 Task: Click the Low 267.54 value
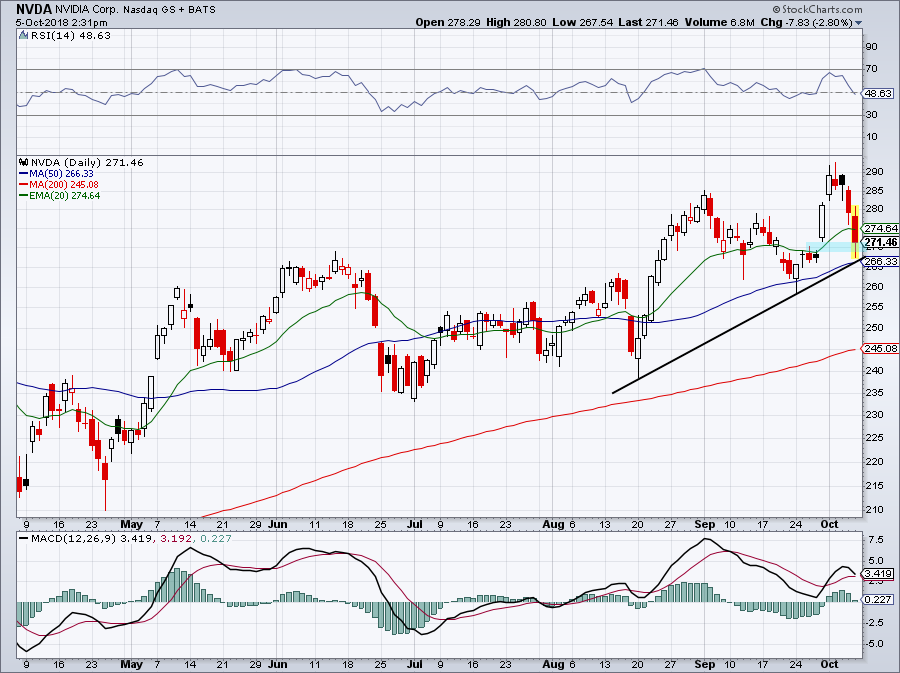[x=583, y=22]
